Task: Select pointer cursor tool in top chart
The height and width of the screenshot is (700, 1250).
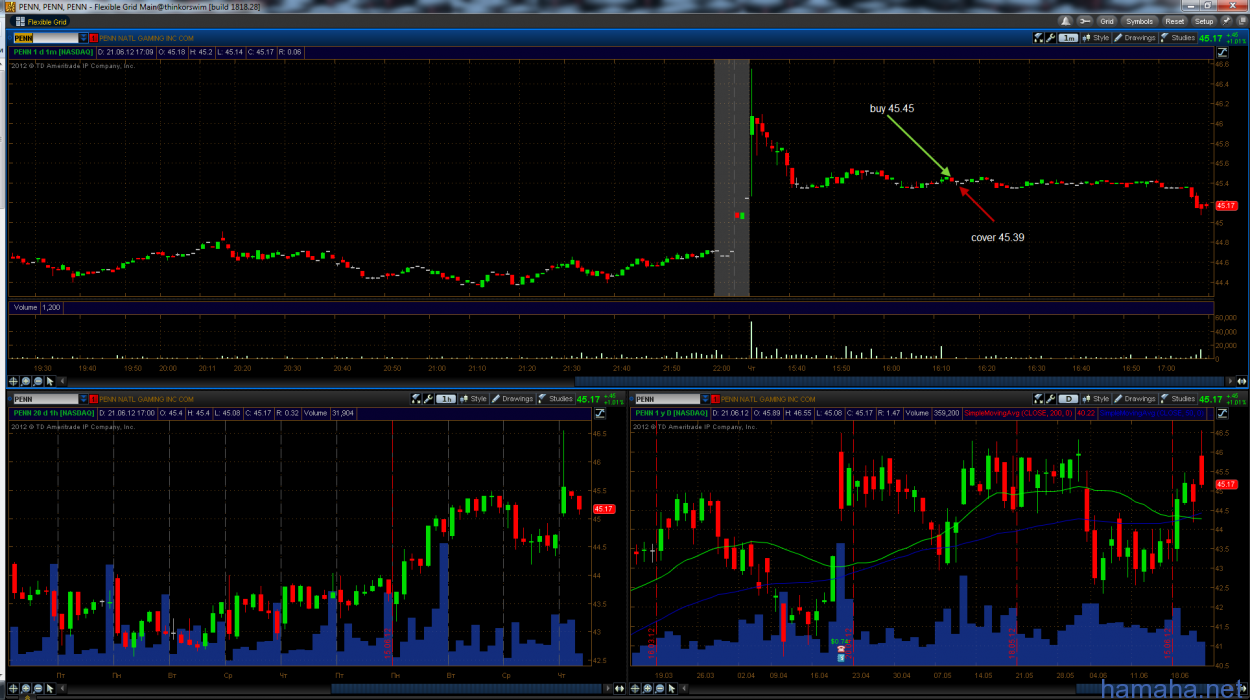Action: click(x=50, y=381)
